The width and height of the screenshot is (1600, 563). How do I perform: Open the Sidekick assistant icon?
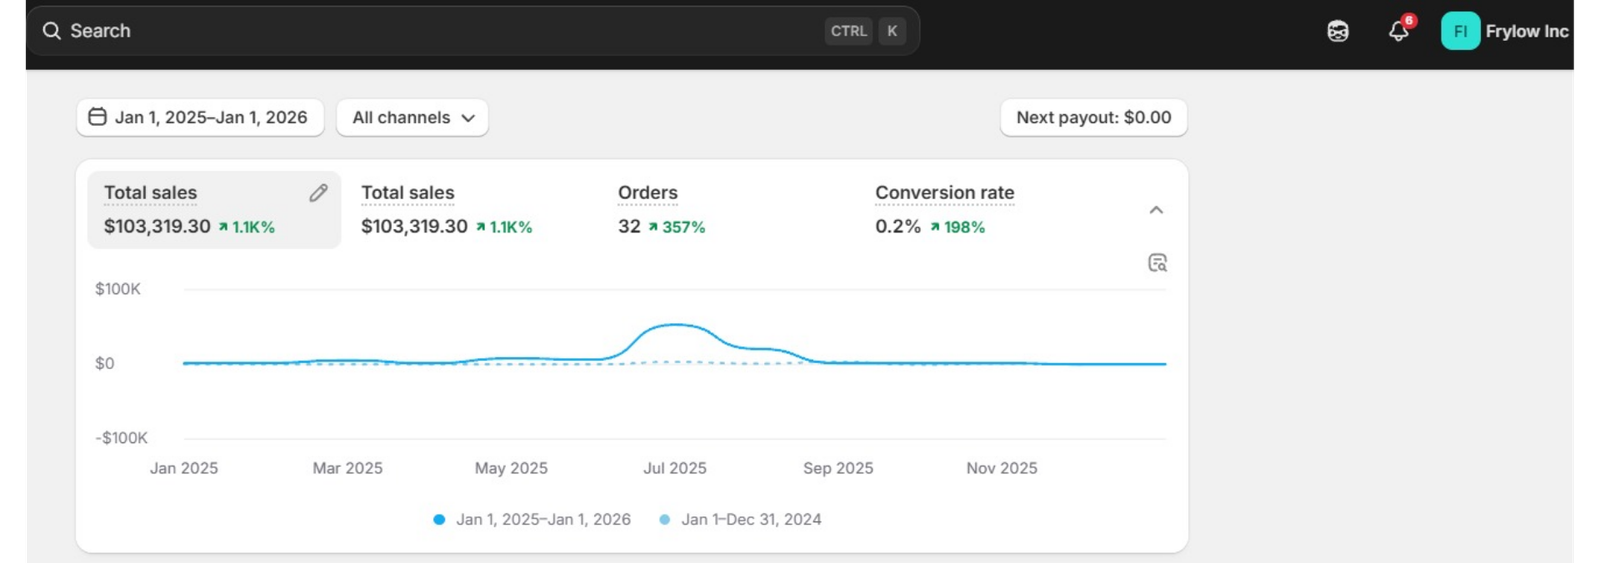click(1337, 32)
